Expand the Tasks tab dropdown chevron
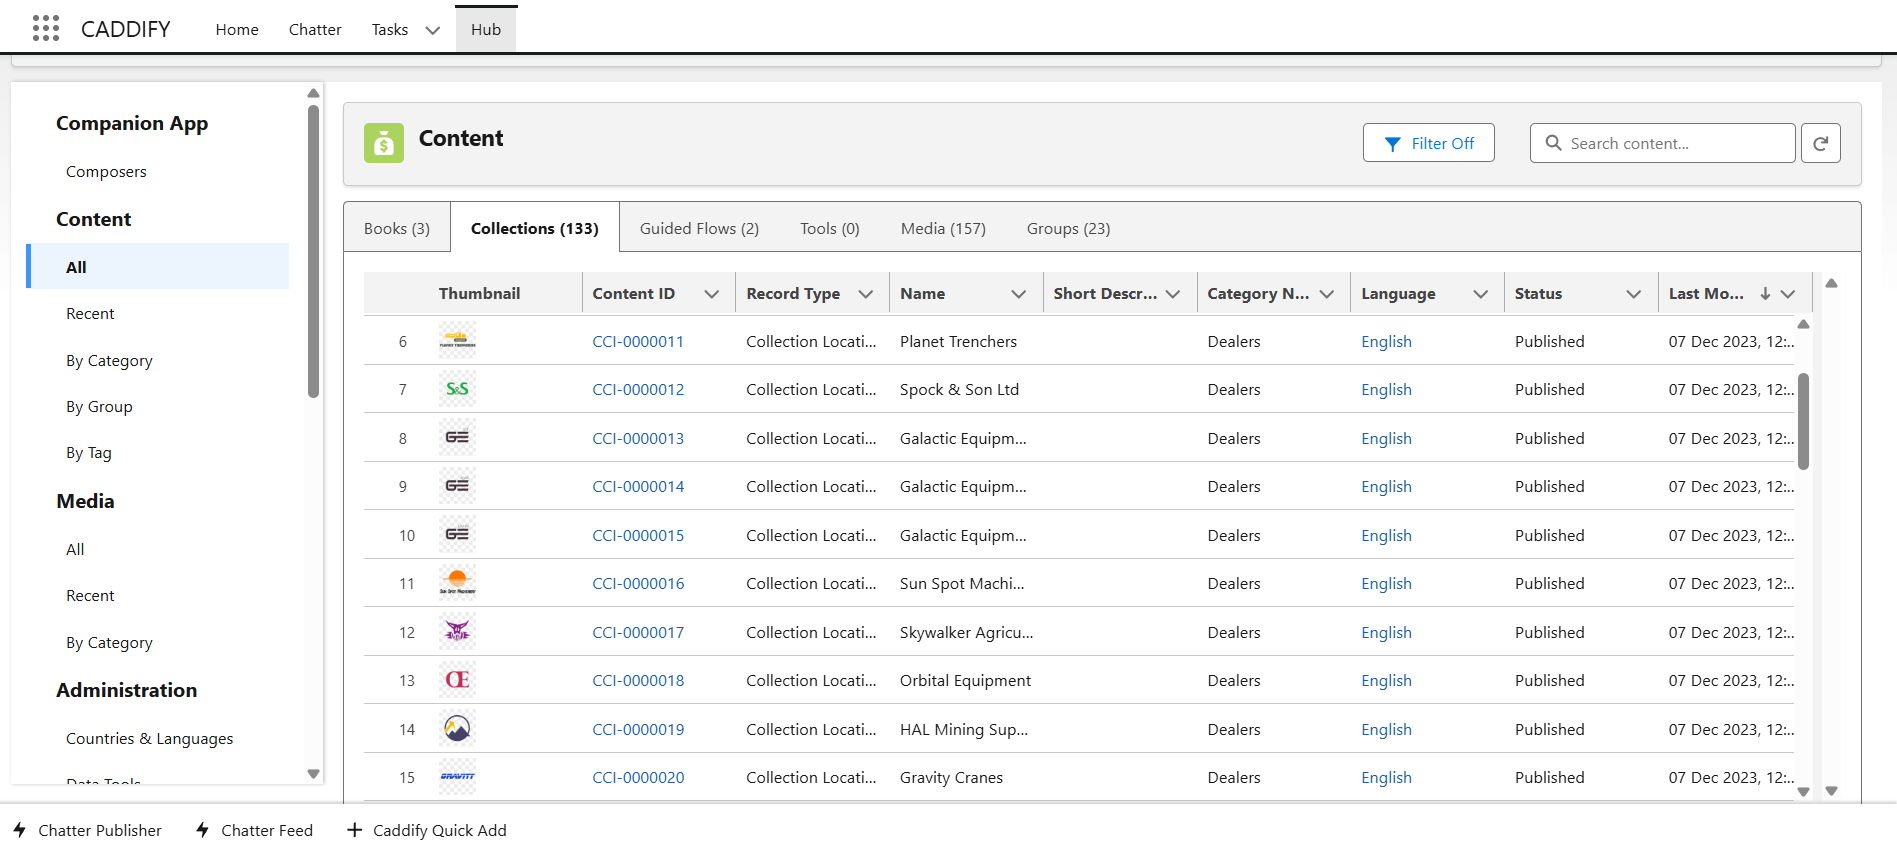Screen dimensions: 1897x850 (x=432, y=30)
